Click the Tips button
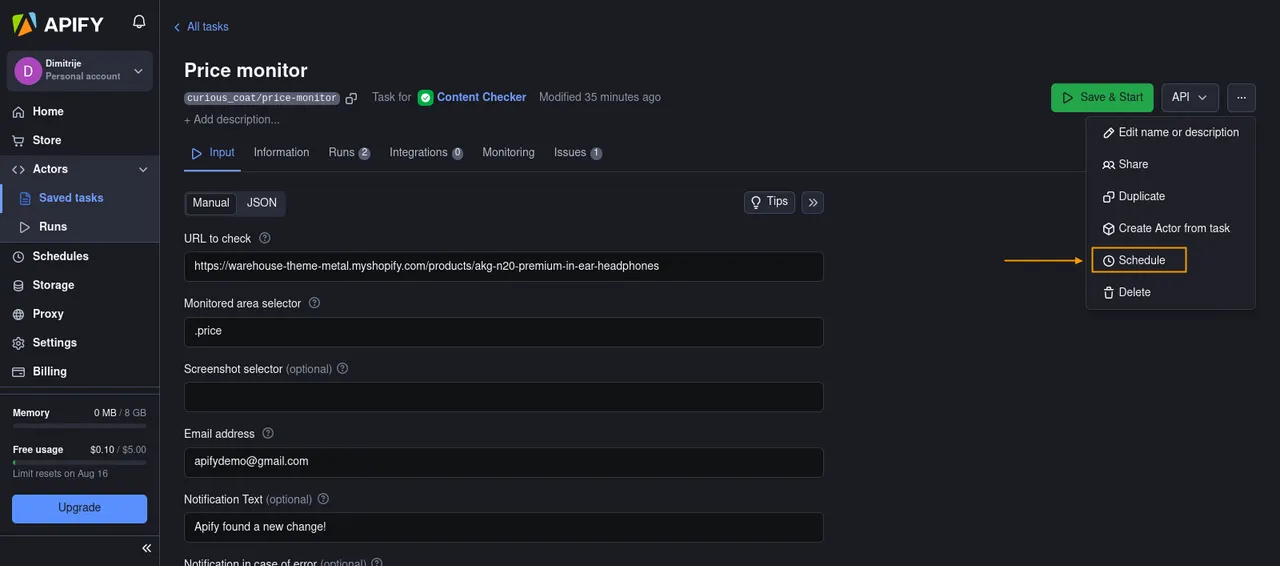 (x=769, y=202)
